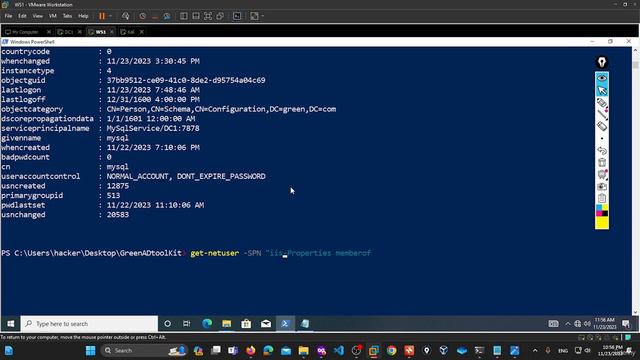The width and height of the screenshot is (640, 360).
Task: Pick the cyan color swatch
Action: coord(599,208)
